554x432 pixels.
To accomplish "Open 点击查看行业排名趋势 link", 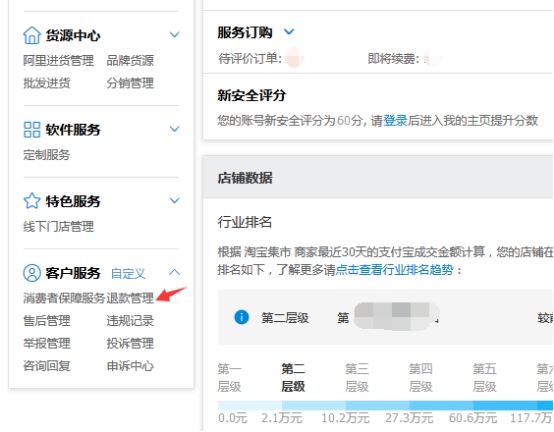I will tap(394, 270).
